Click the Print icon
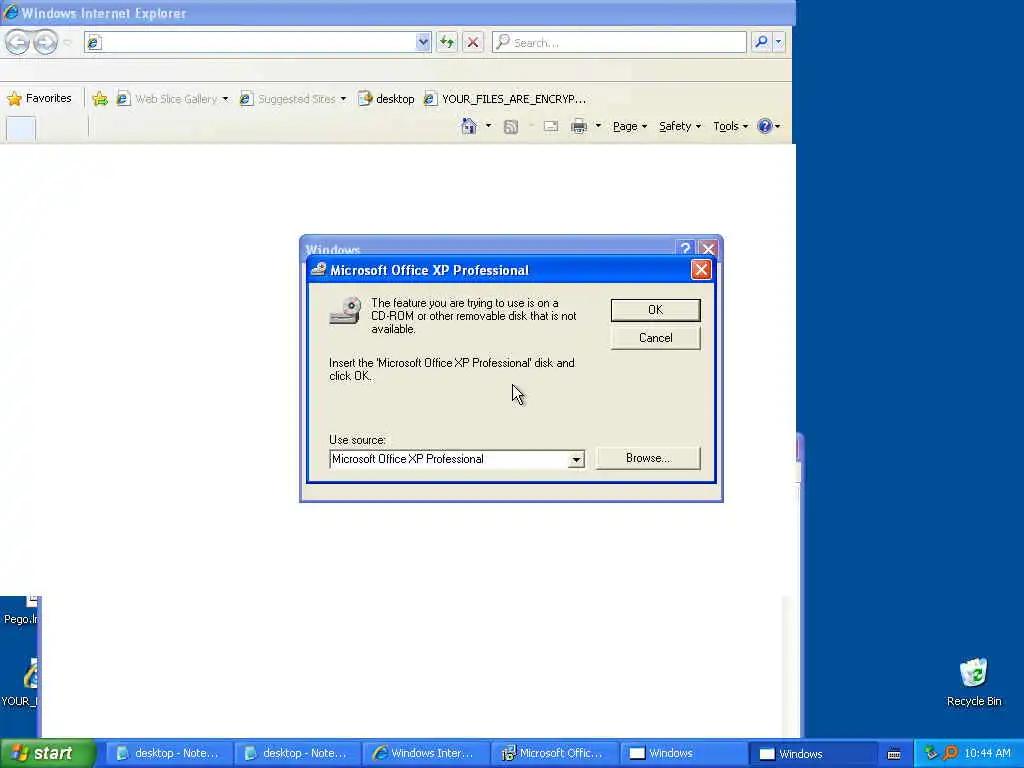1024x768 pixels. (579, 126)
